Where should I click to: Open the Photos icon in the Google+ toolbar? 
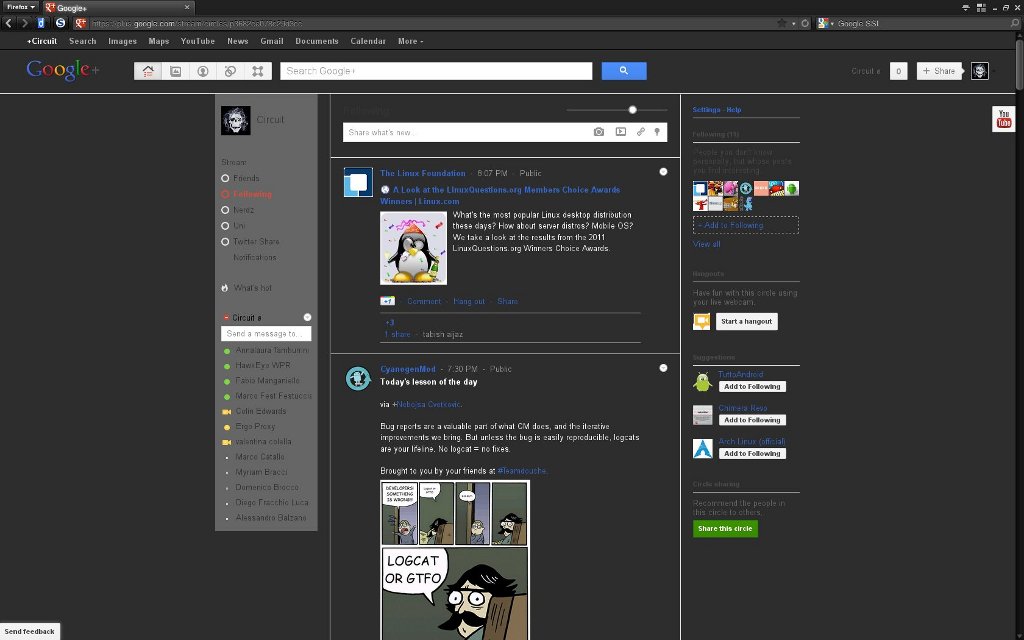[x=175, y=71]
